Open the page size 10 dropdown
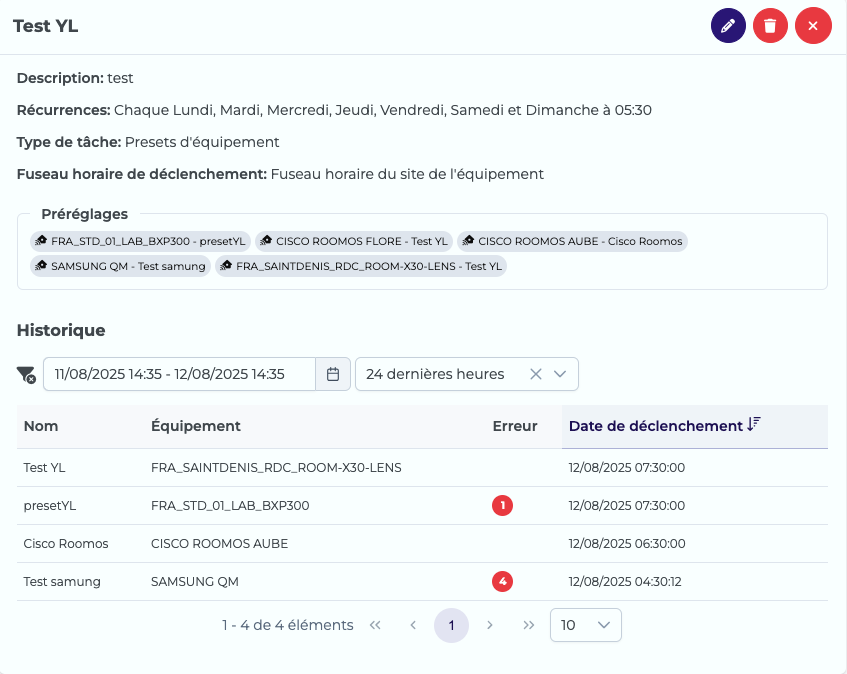Image resolution: width=847 pixels, height=674 pixels. 586,625
